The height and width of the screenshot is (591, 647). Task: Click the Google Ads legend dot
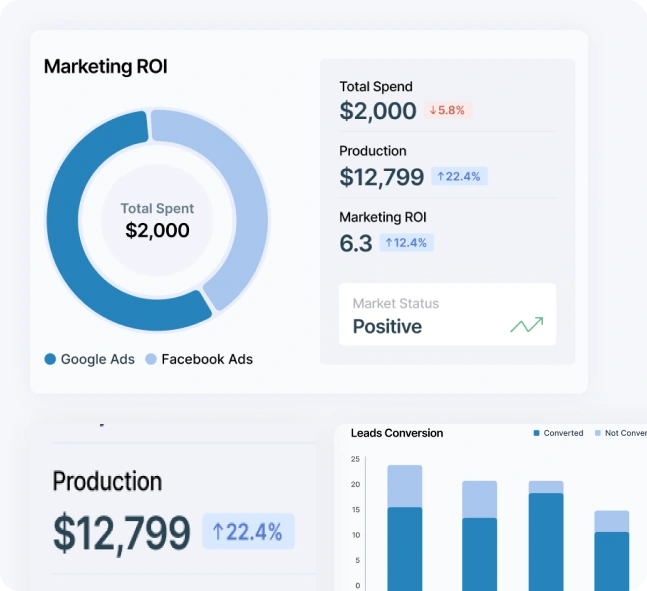click(50, 359)
